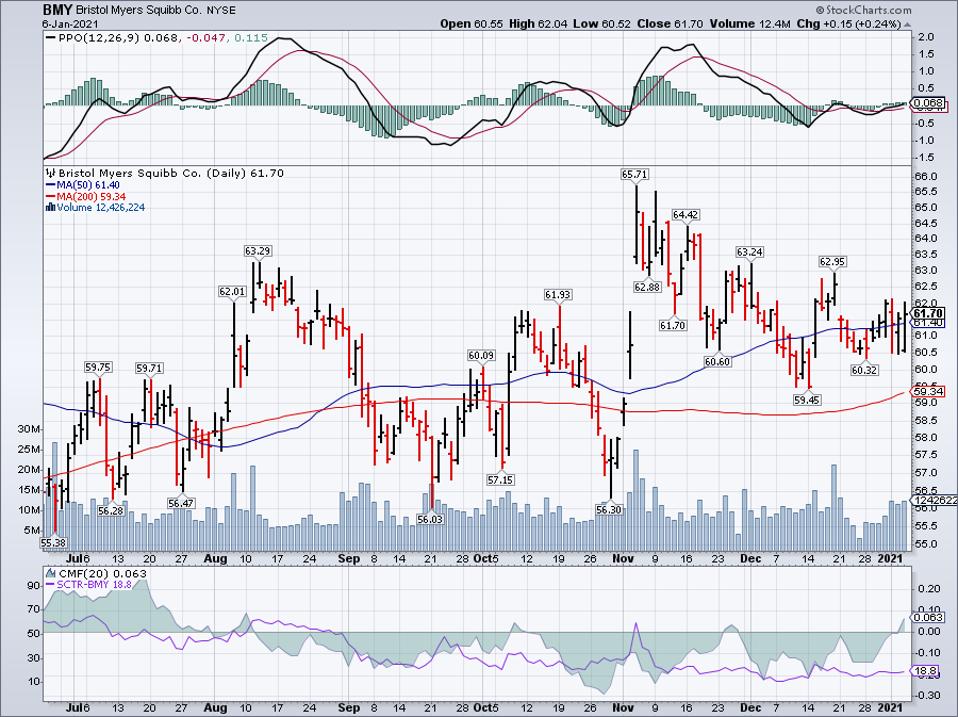958x717 pixels.
Task: Click the 63.24 price label
Action: pyautogui.click(x=750, y=252)
